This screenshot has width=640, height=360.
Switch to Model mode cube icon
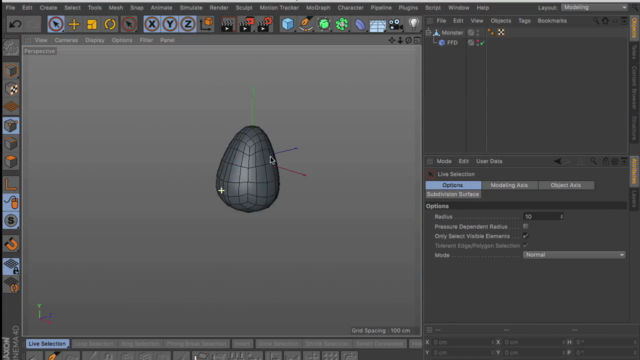(x=11, y=71)
